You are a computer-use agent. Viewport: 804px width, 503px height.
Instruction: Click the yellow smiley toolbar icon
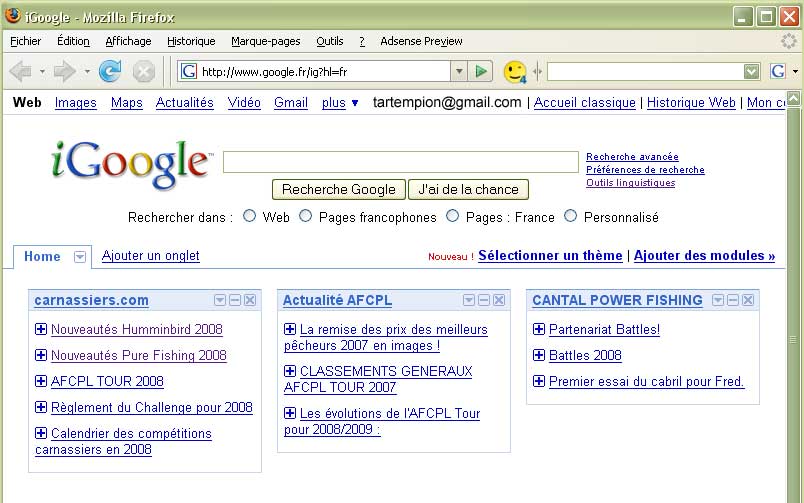(x=515, y=72)
